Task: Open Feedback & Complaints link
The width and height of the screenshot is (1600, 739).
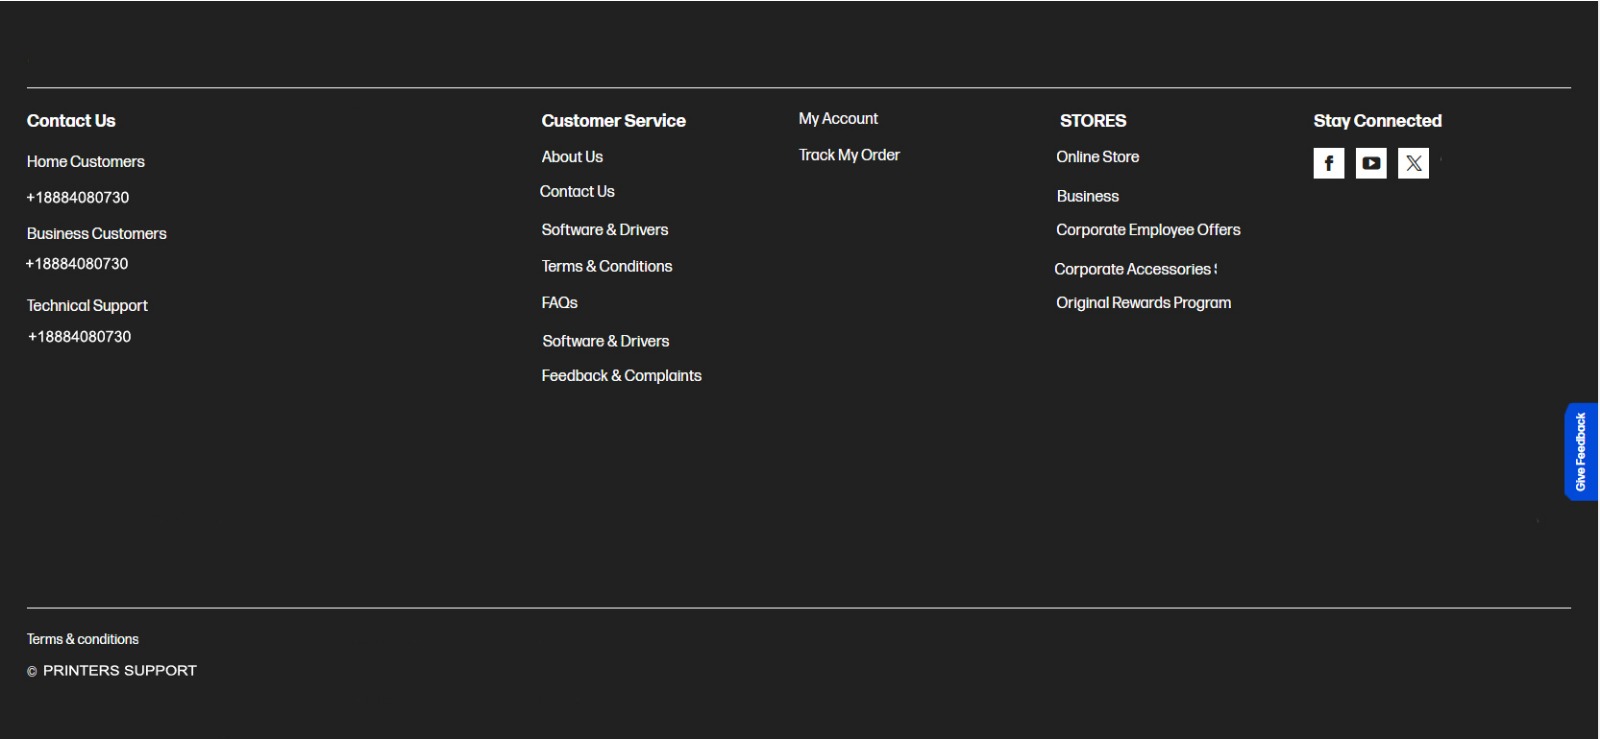Action: point(621,376)
